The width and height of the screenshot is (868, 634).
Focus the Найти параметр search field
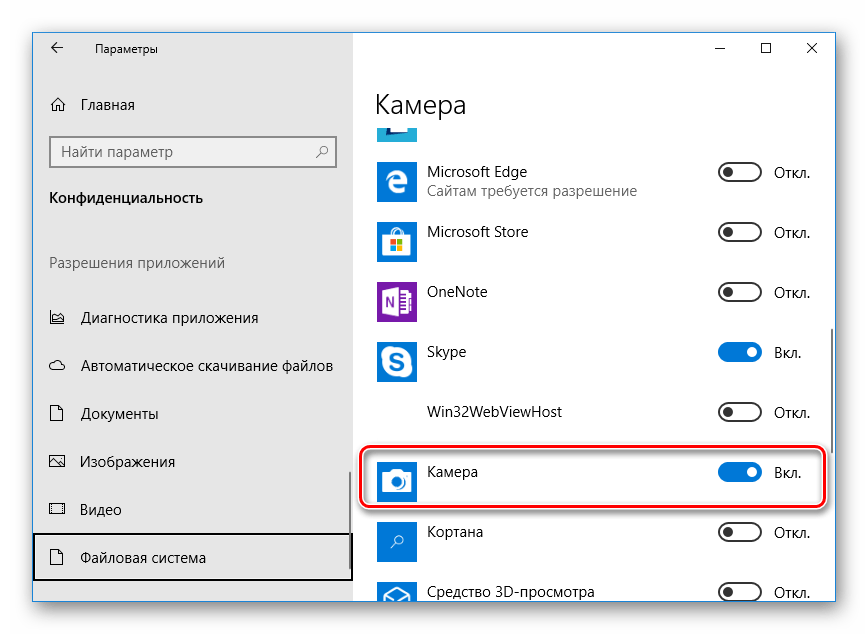coord(183,152)
